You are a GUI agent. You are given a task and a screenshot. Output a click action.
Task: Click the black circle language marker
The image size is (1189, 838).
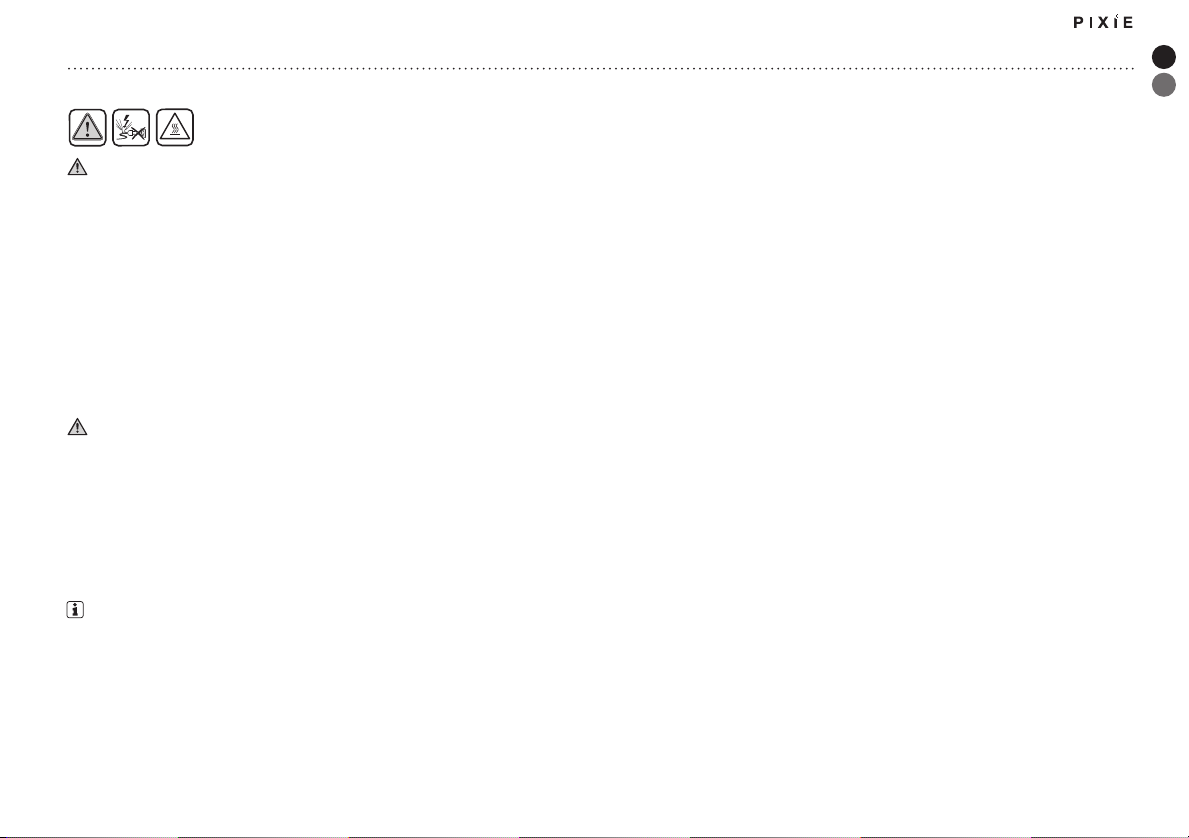click(1164, 57)
